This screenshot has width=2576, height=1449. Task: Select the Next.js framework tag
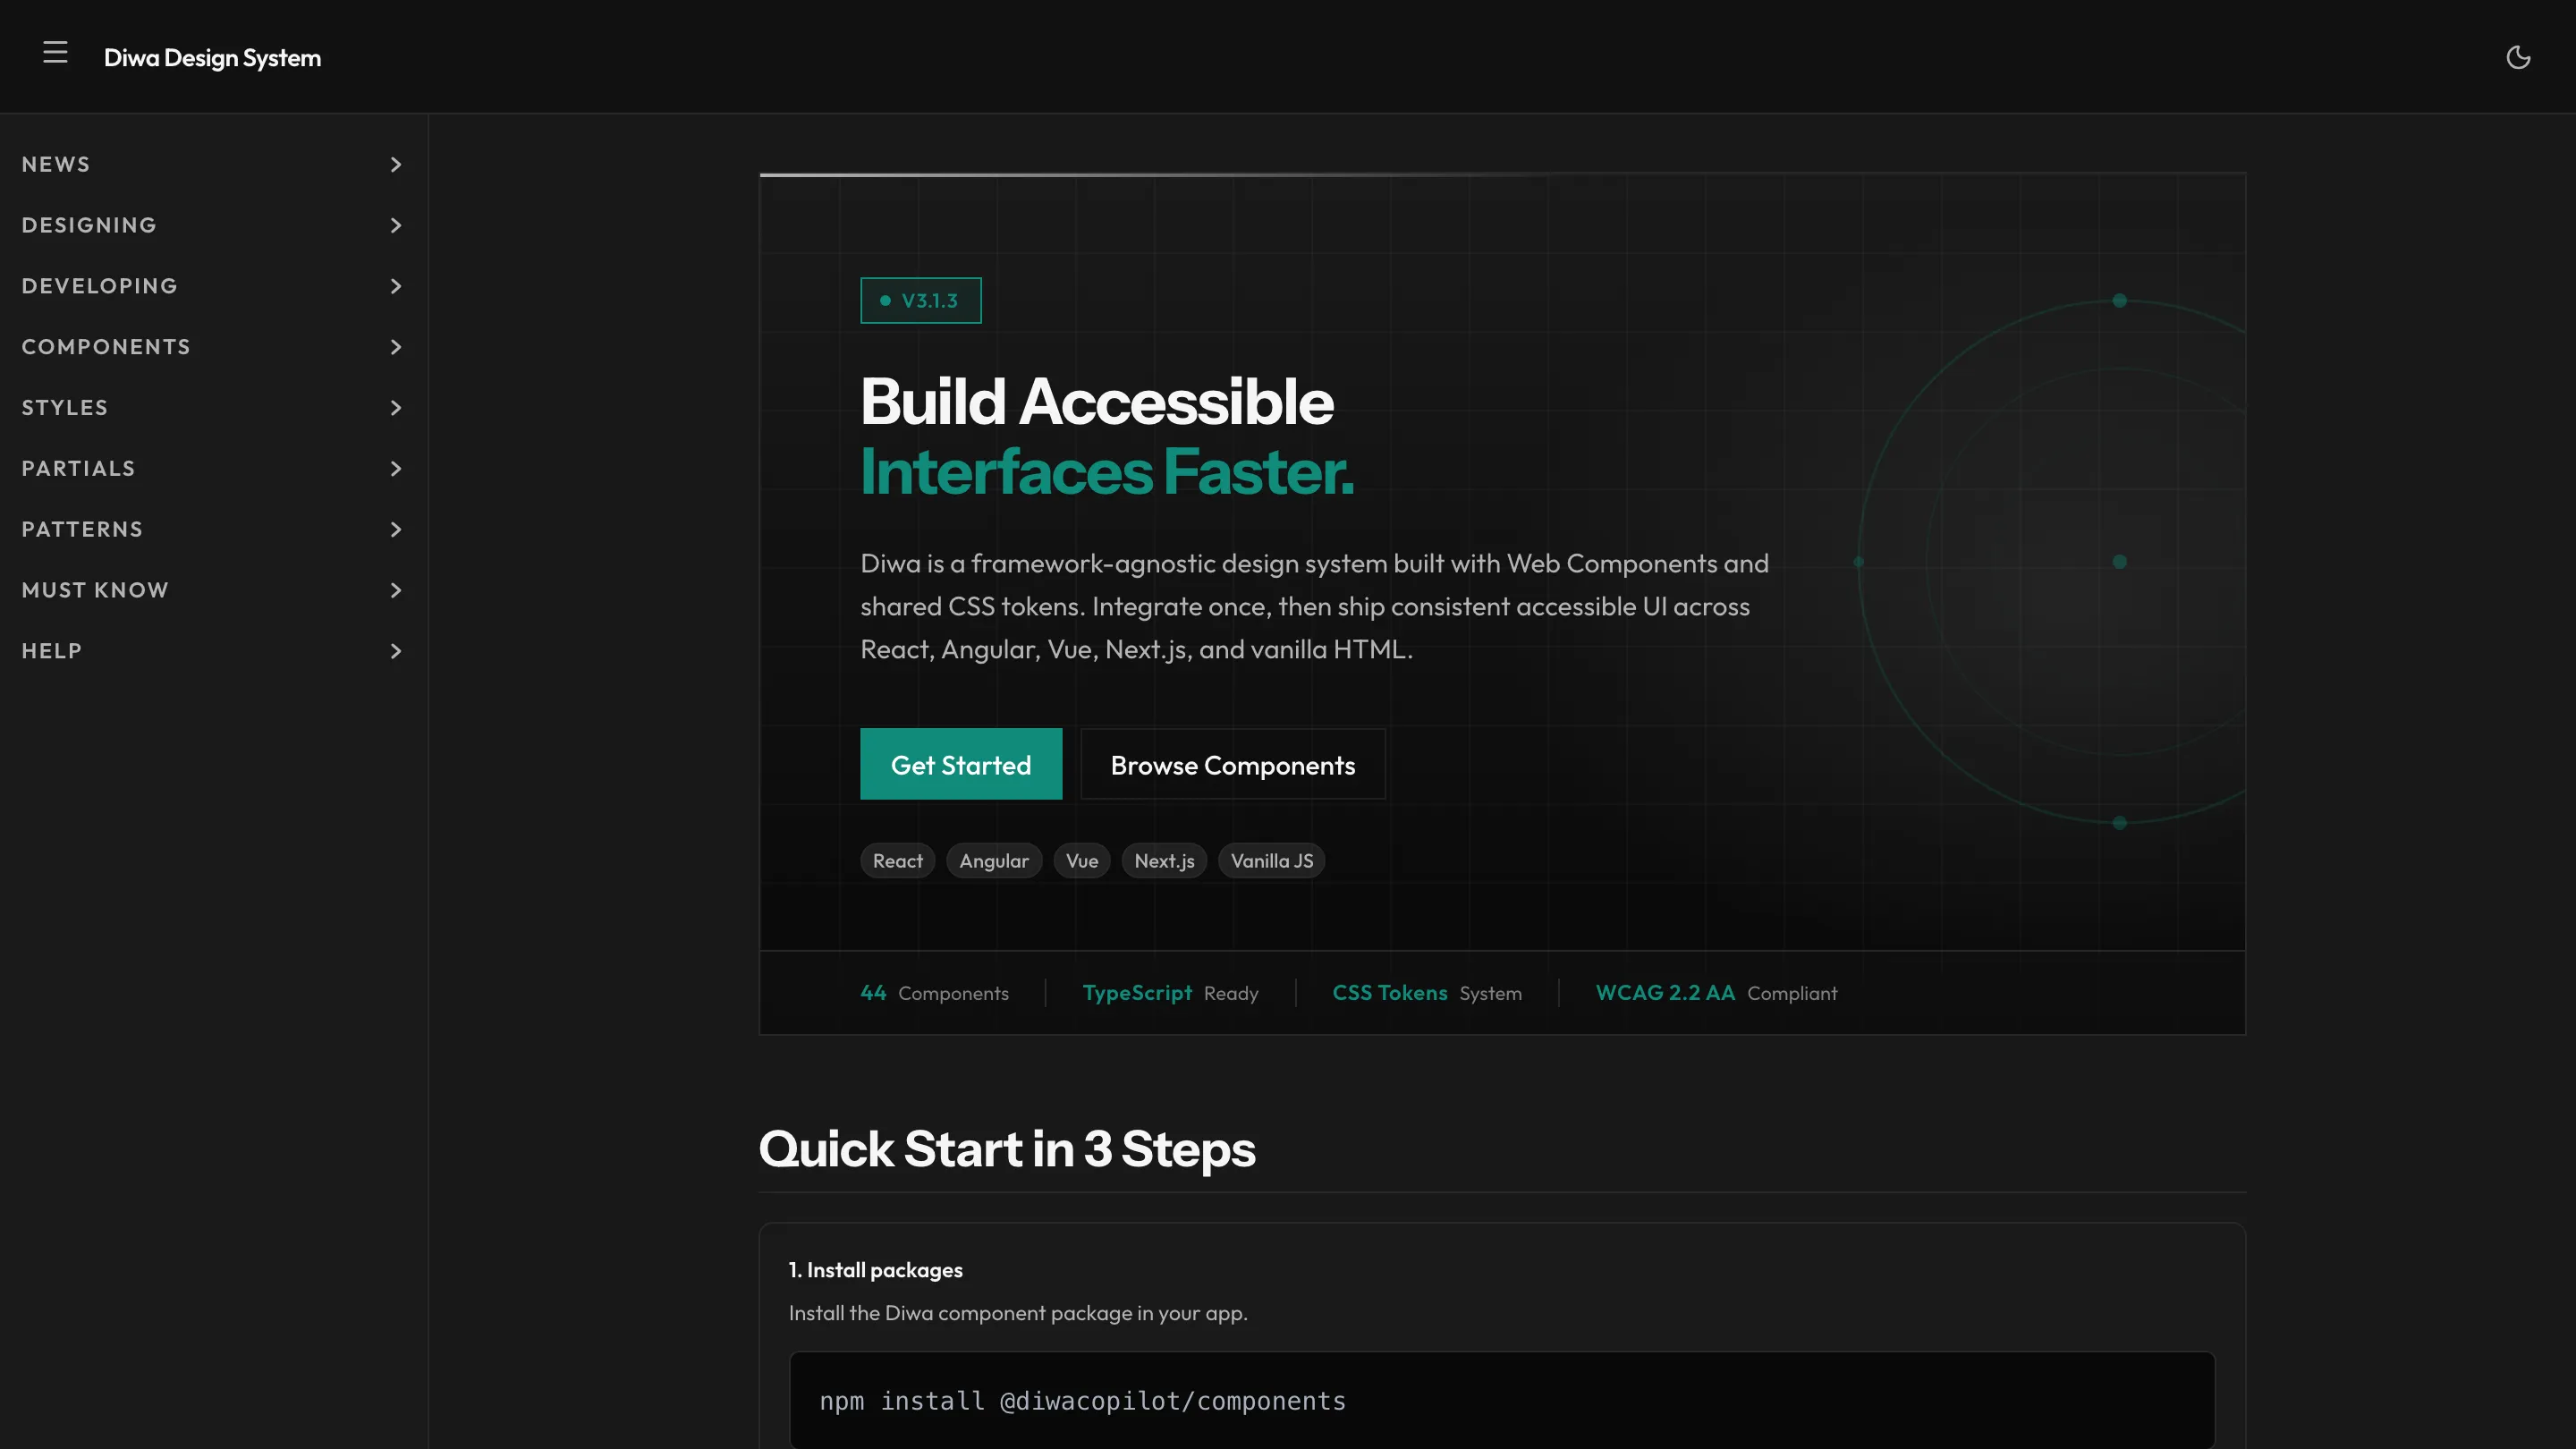pos(1164,861)
